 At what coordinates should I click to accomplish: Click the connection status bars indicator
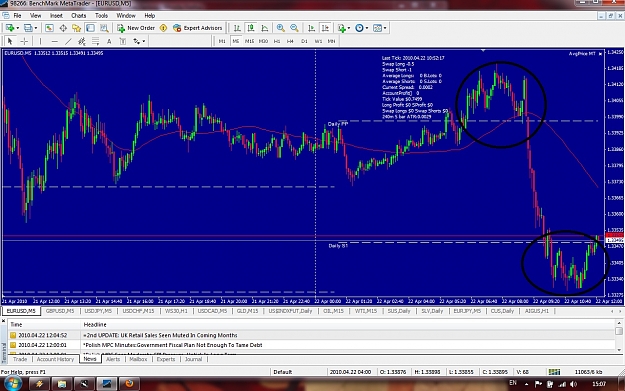[x=554, y=372]
